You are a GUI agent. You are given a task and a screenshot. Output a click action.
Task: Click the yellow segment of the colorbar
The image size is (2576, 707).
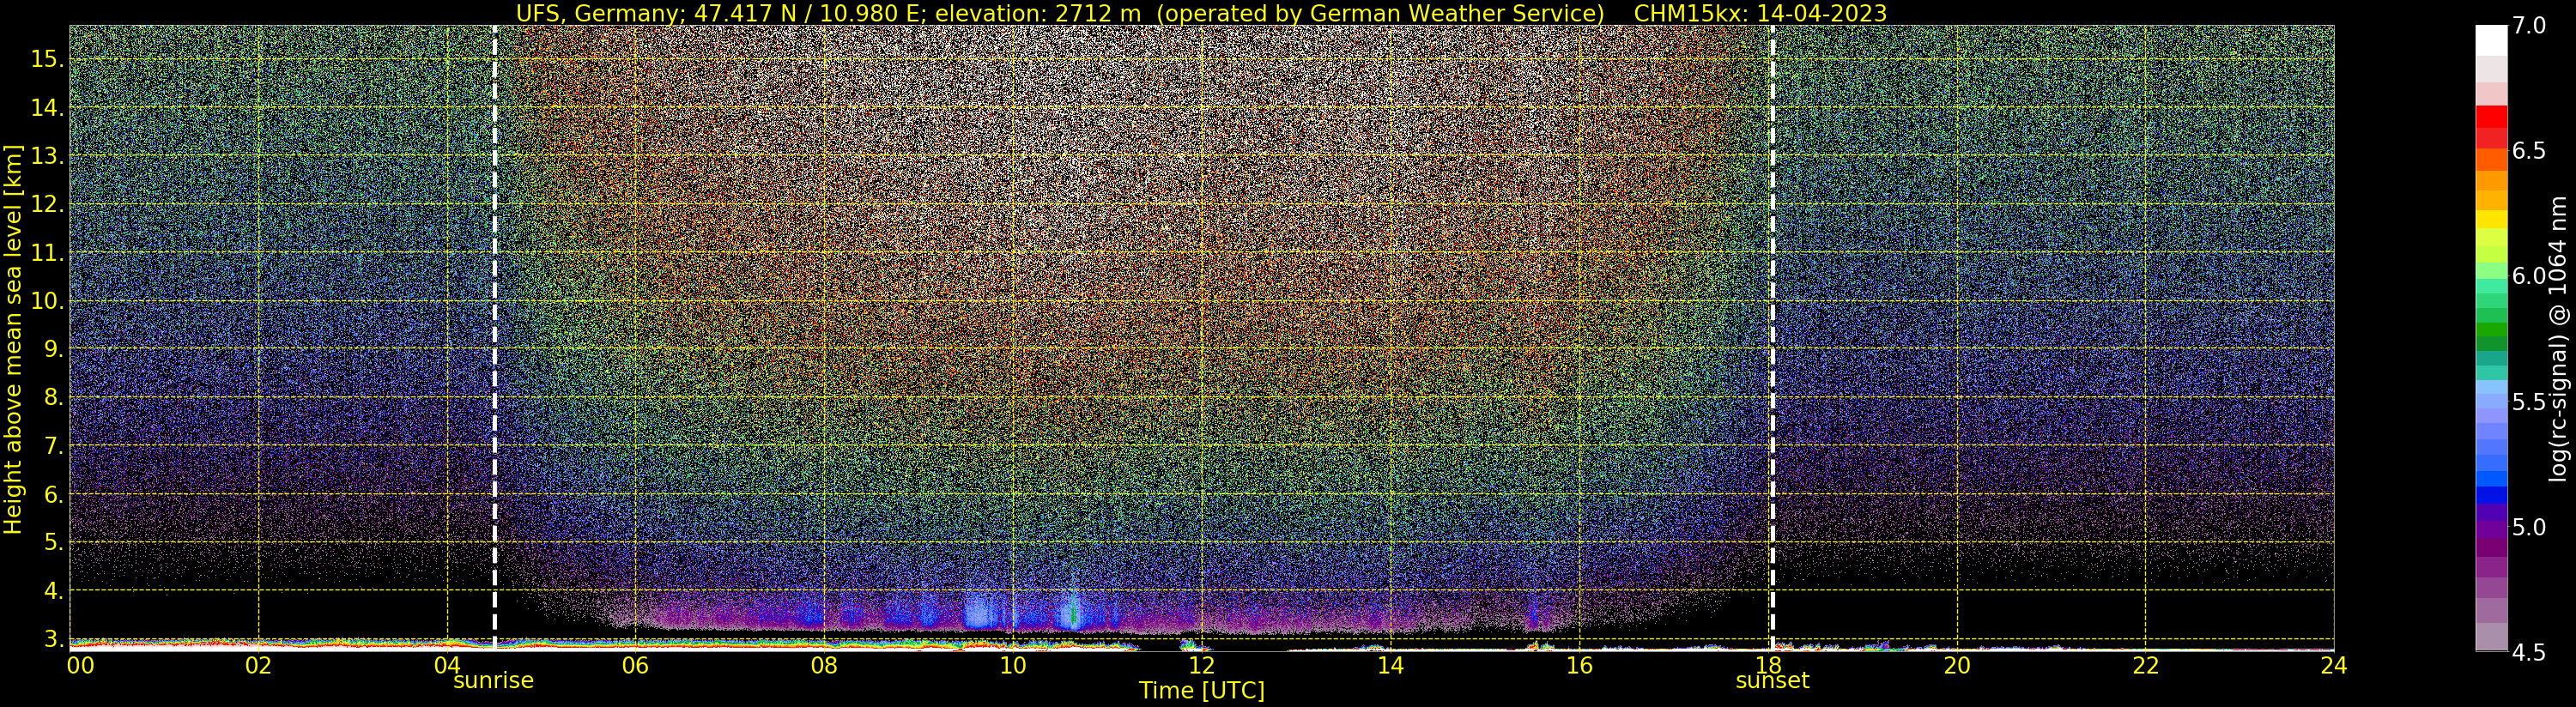pos(2491,219)
